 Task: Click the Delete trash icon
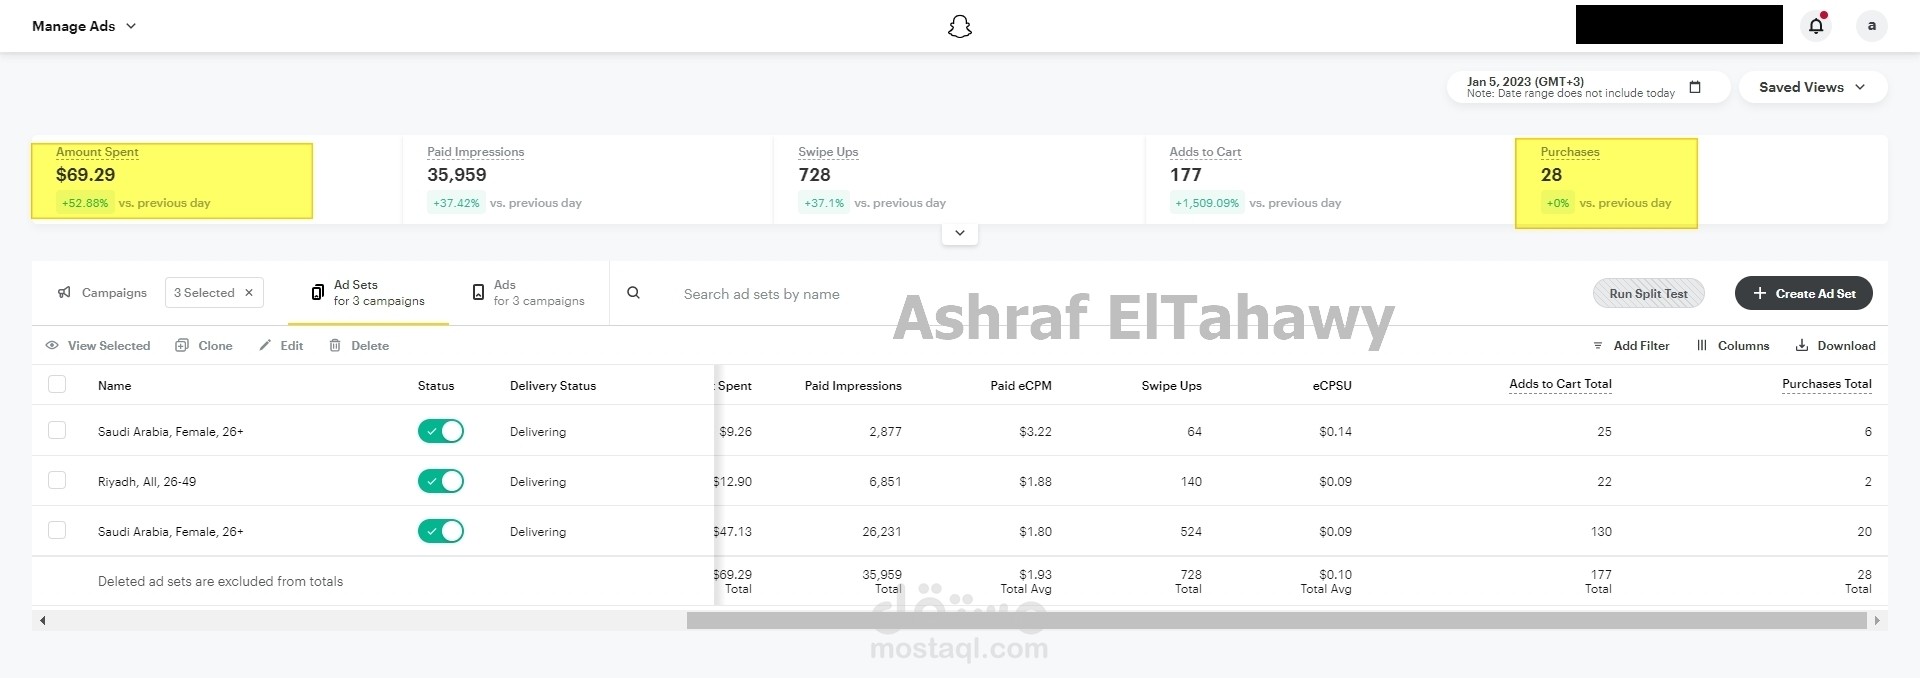(335, 346)
